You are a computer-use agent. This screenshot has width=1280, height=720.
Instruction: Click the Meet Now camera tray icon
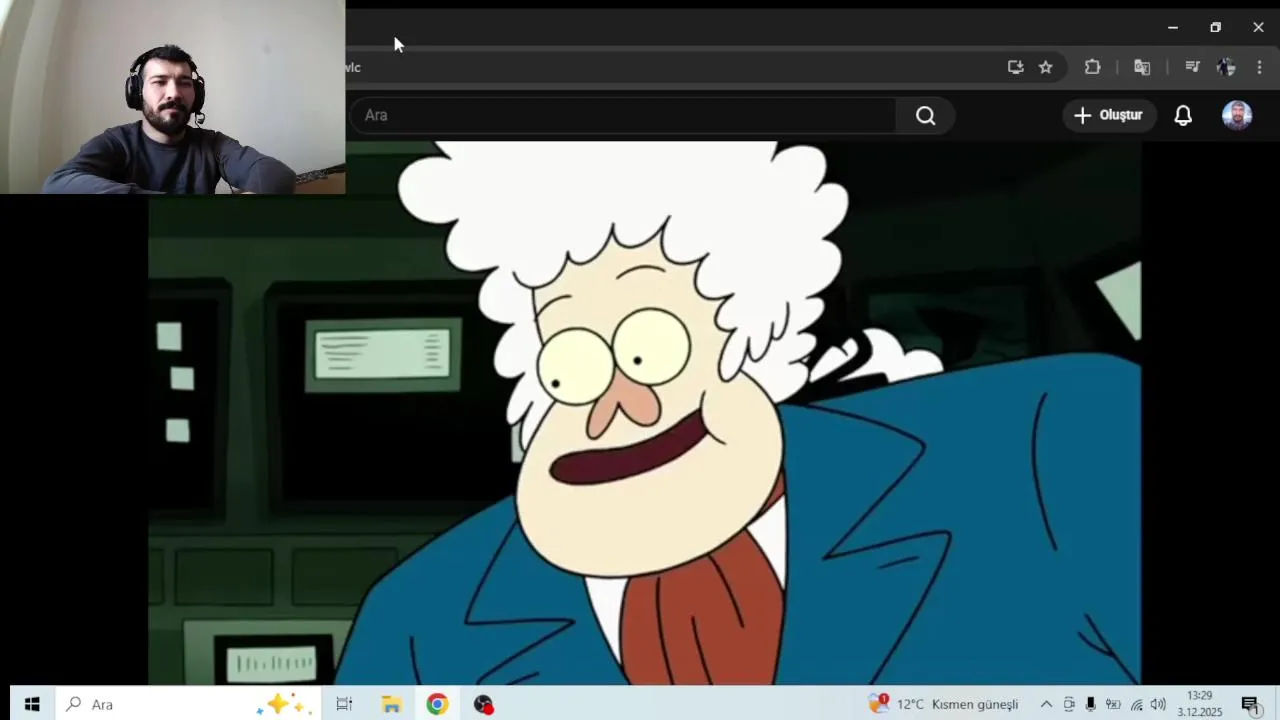pos(1069,704)
